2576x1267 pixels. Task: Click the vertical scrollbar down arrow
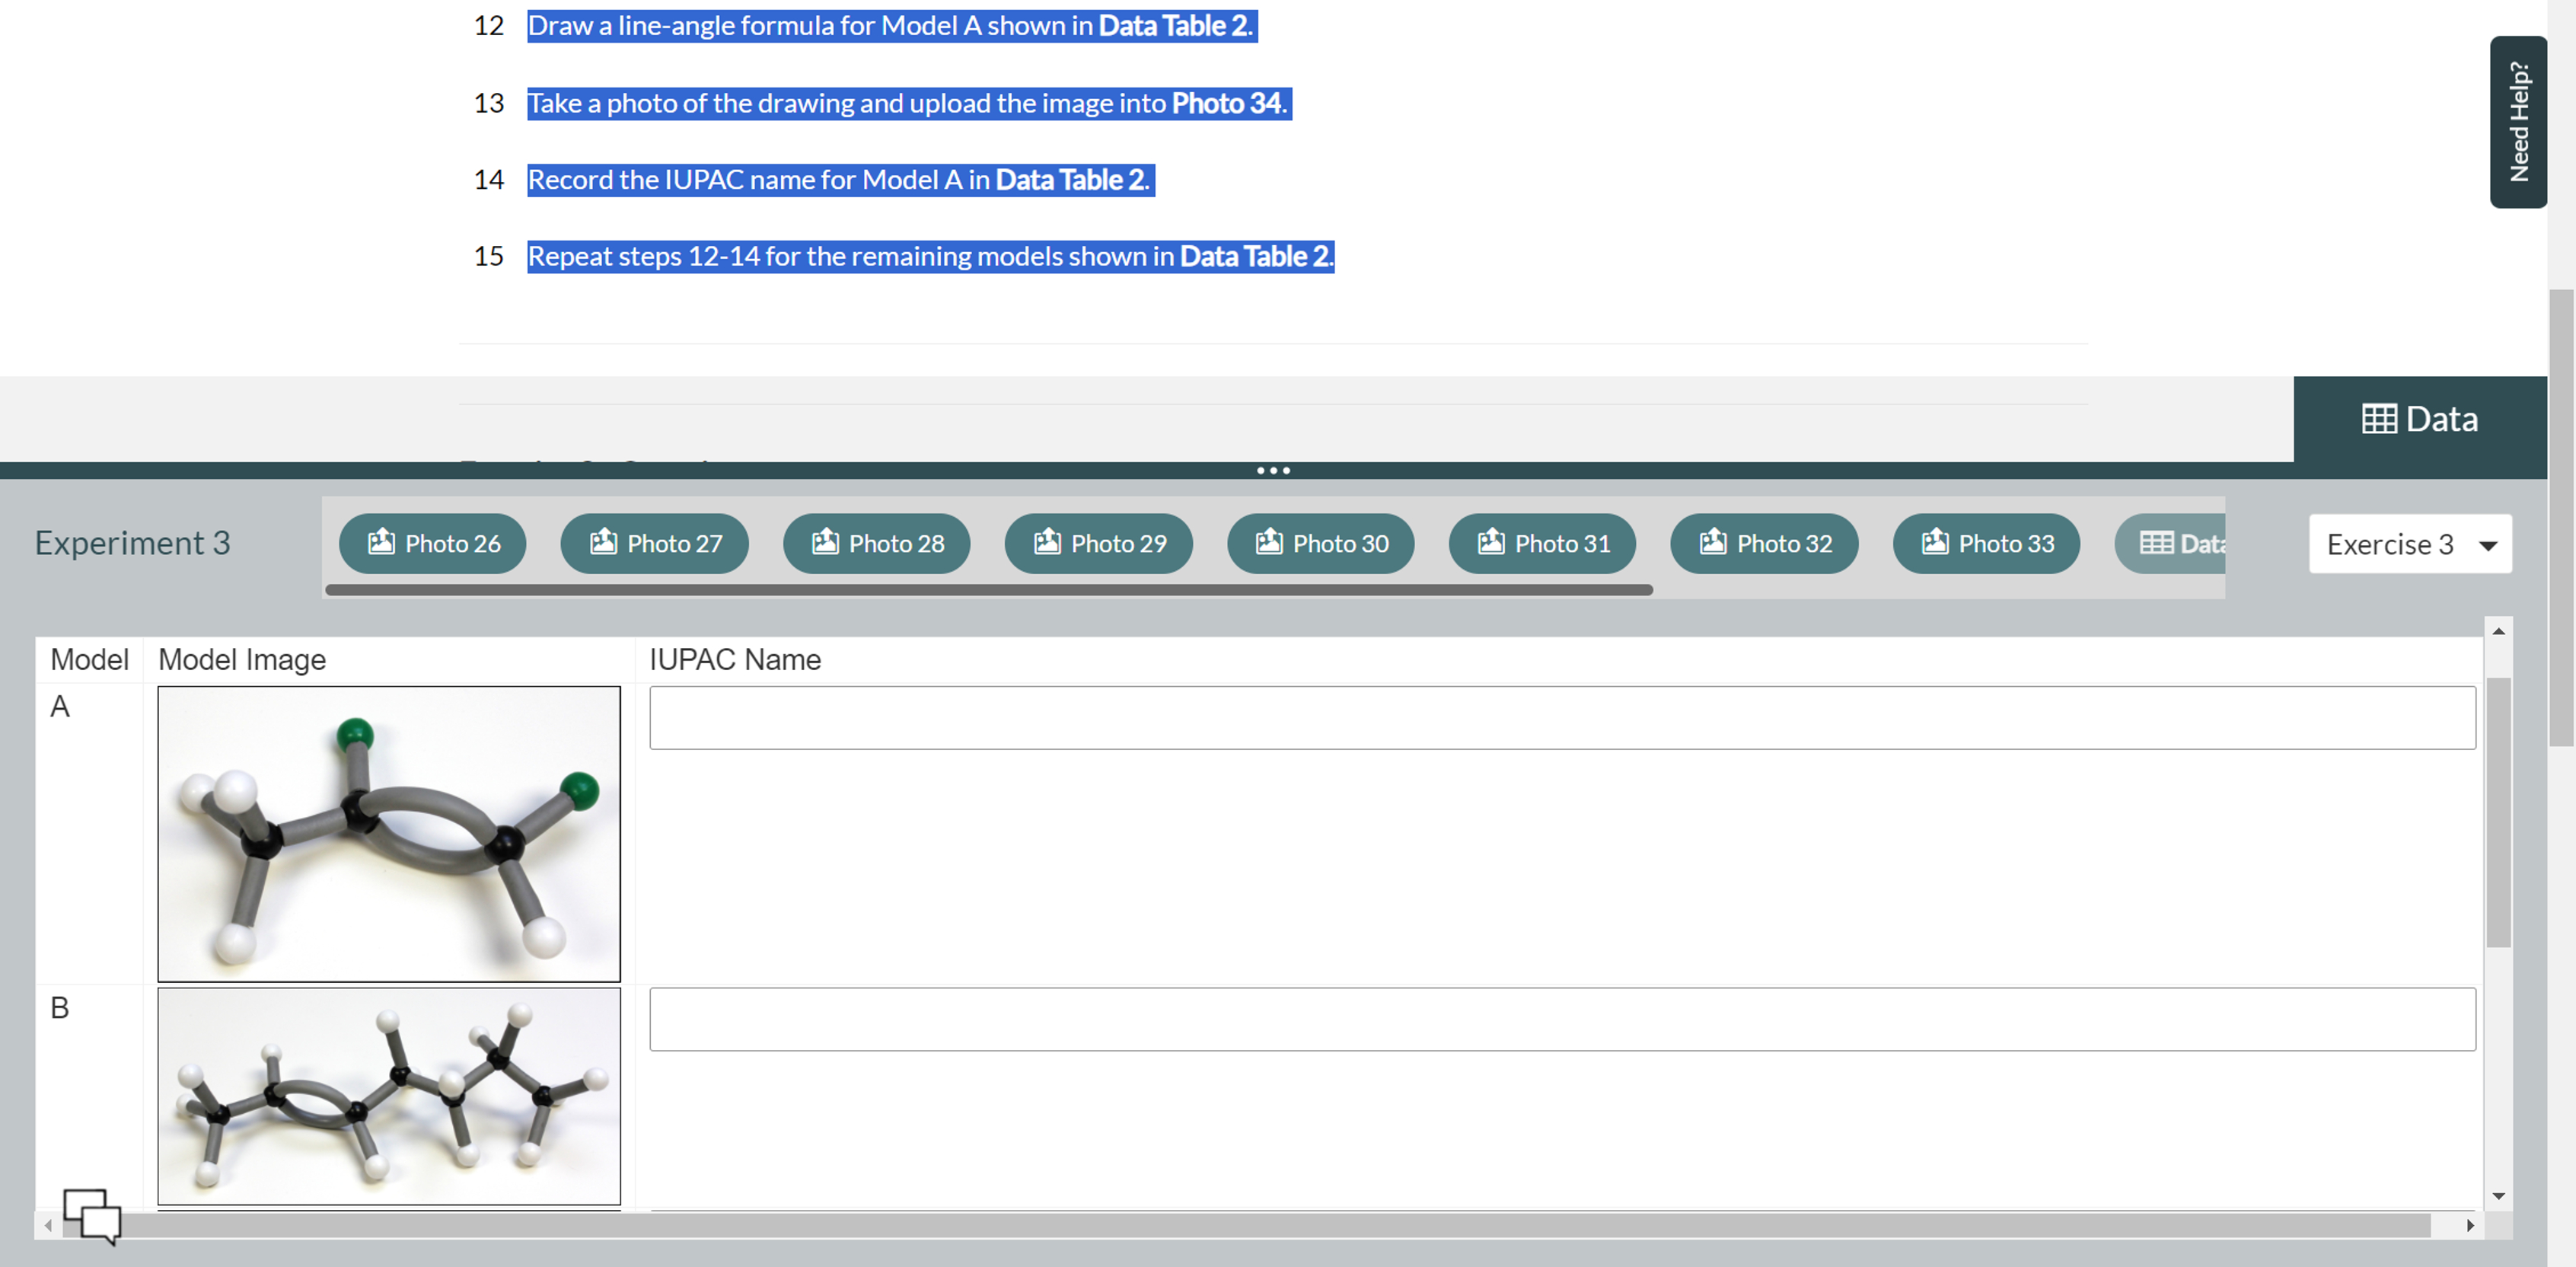2498,1196
